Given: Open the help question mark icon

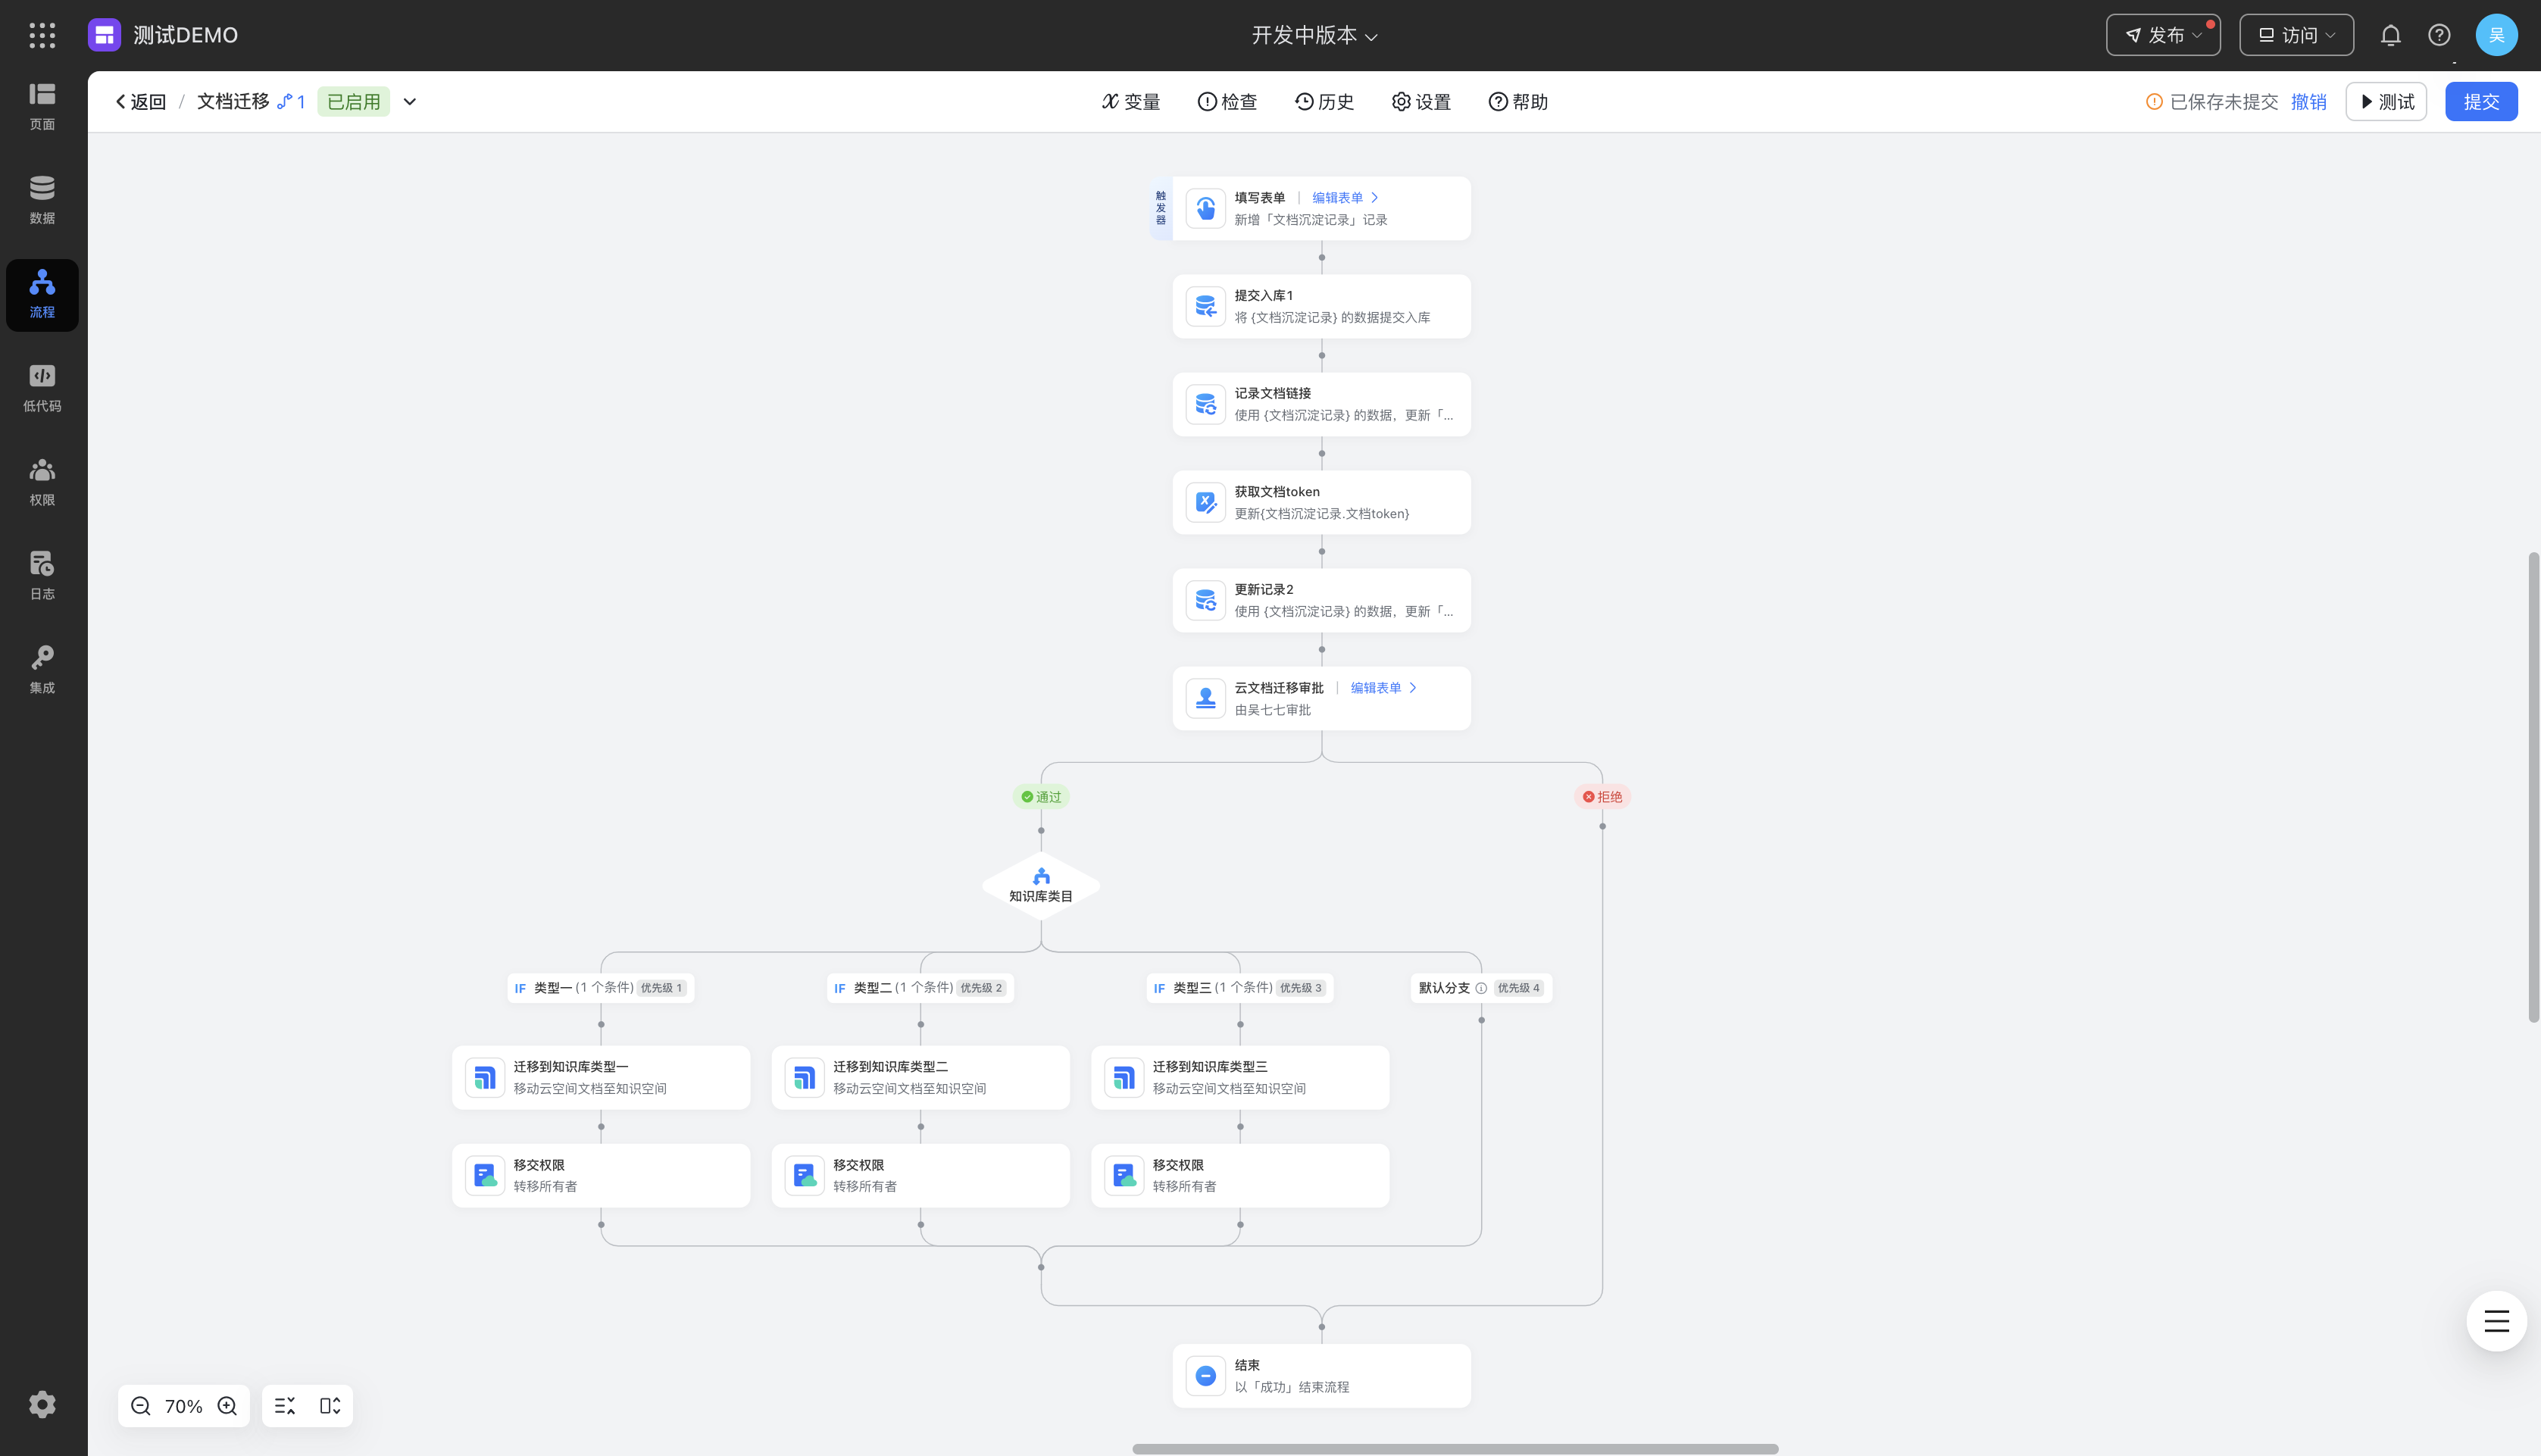Looking at the screenshot, I should pos(2439,35).
